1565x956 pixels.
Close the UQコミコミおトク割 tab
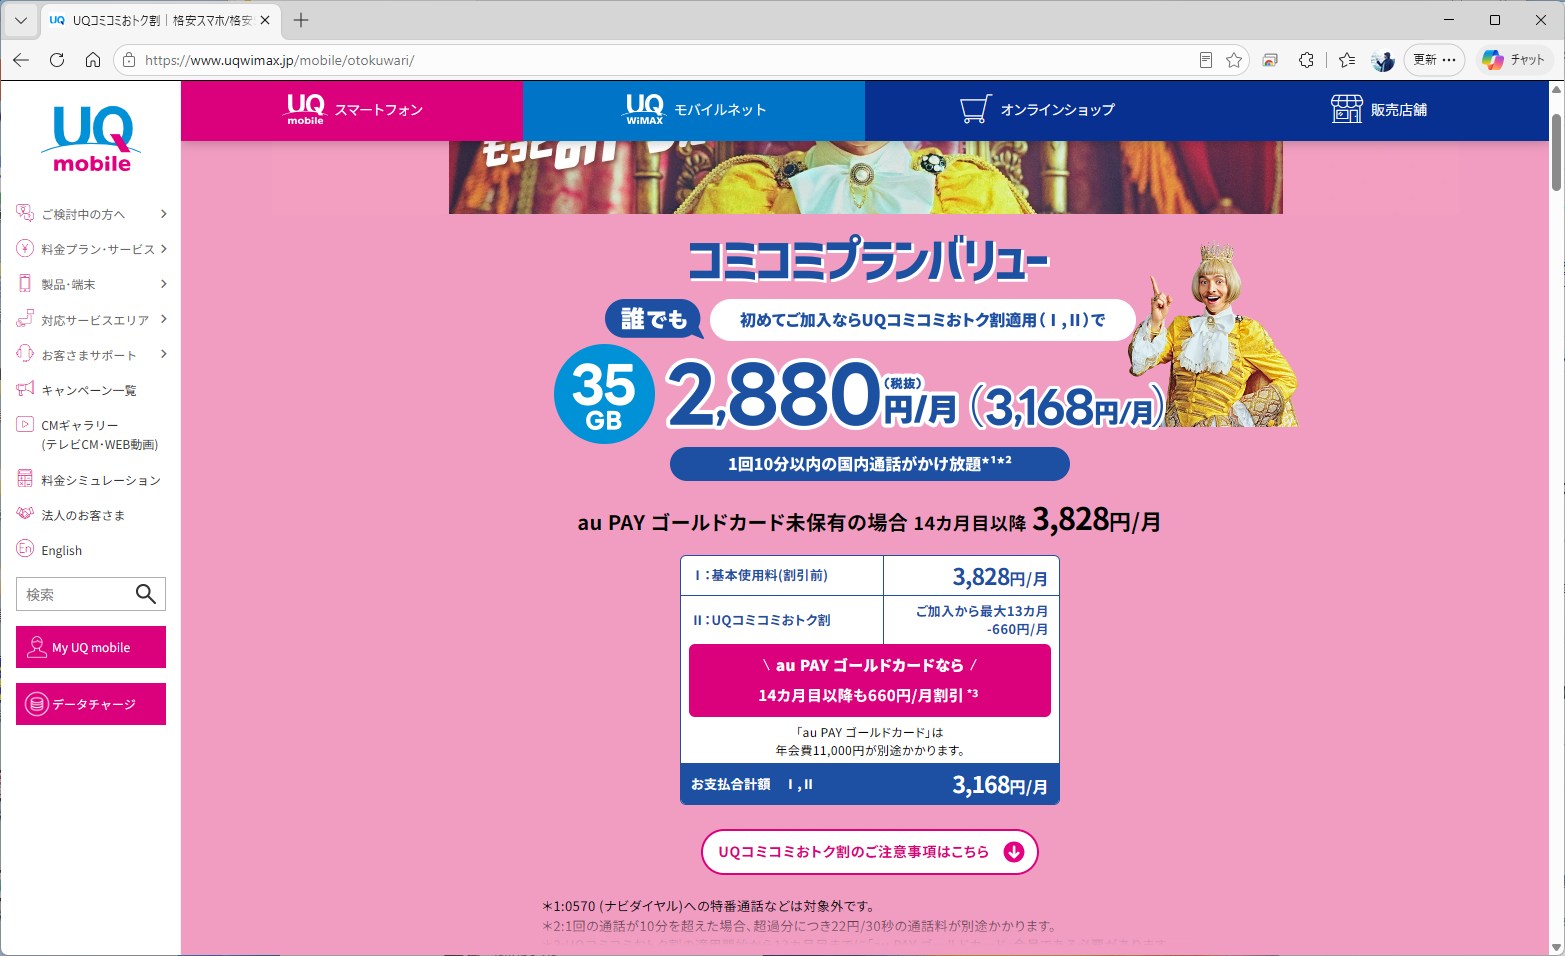pos(265,20)
